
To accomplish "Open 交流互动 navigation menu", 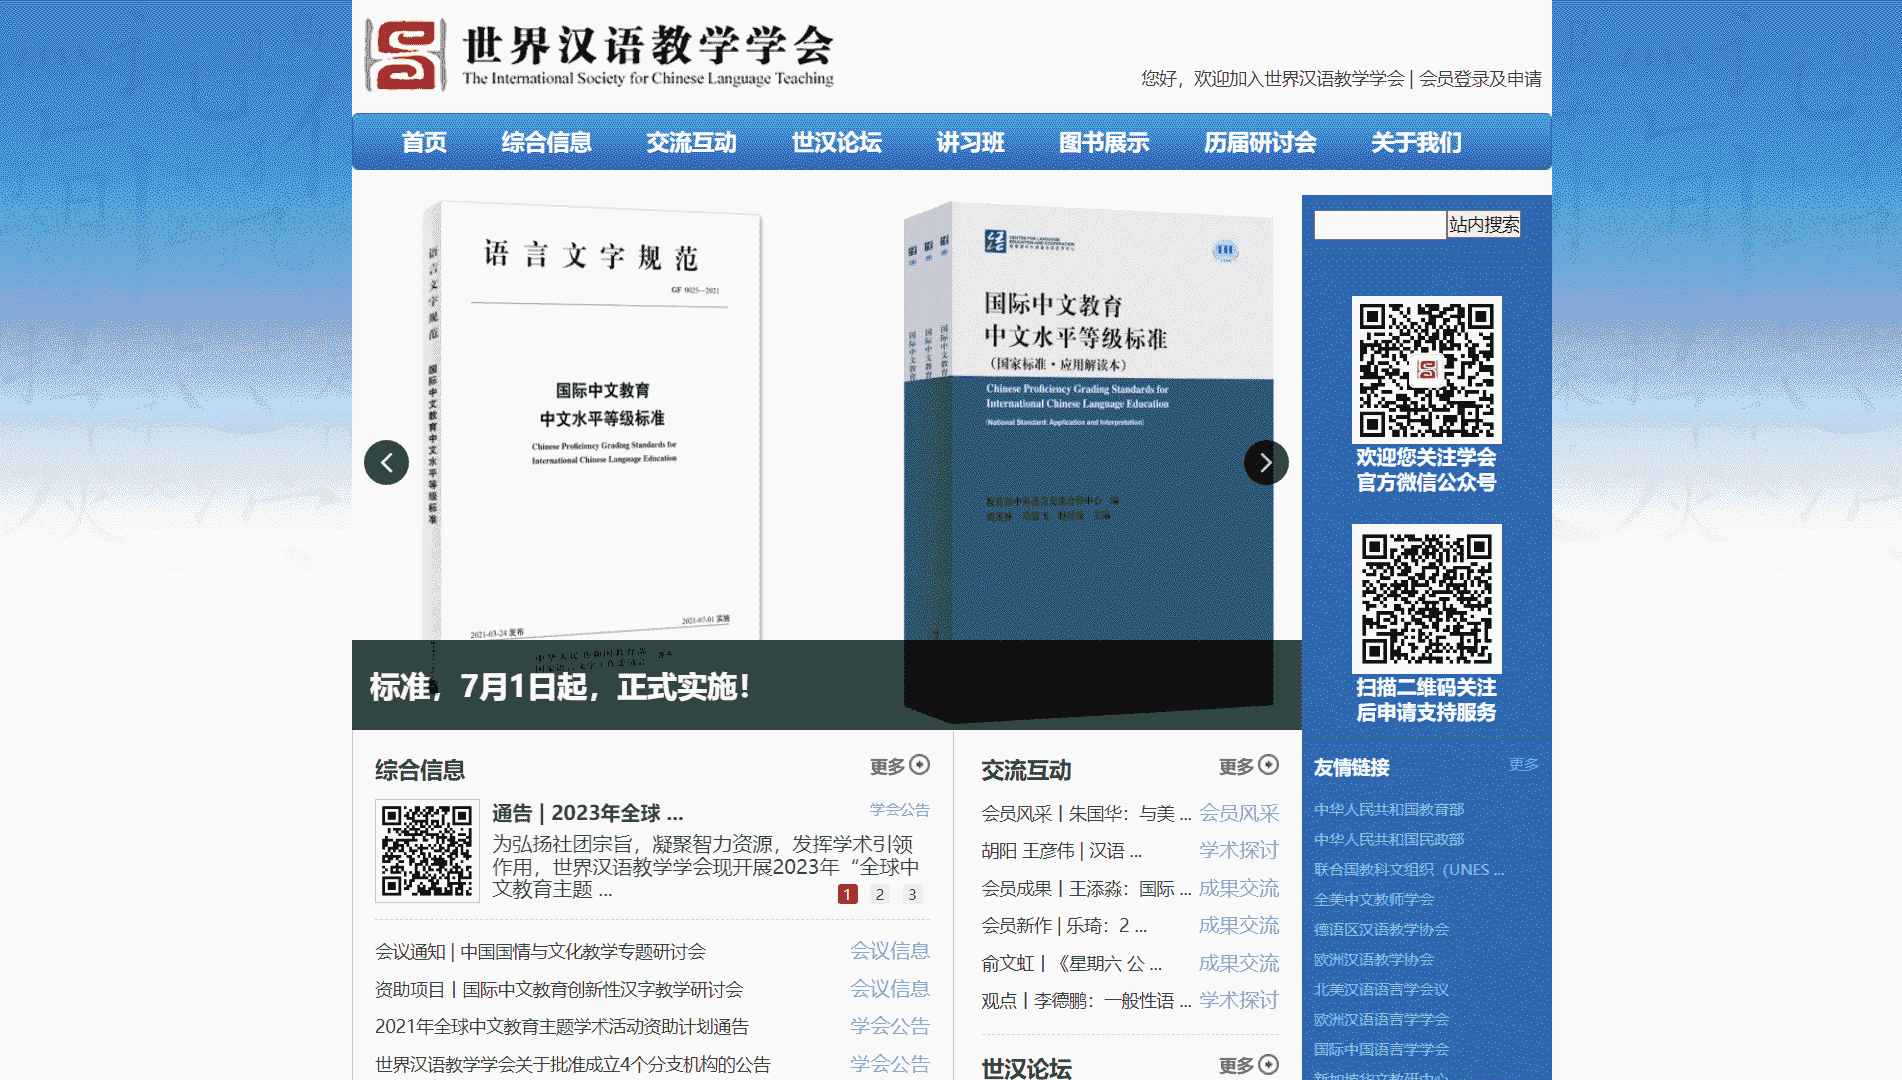I will pyautogui.click(x=691, y=143).
